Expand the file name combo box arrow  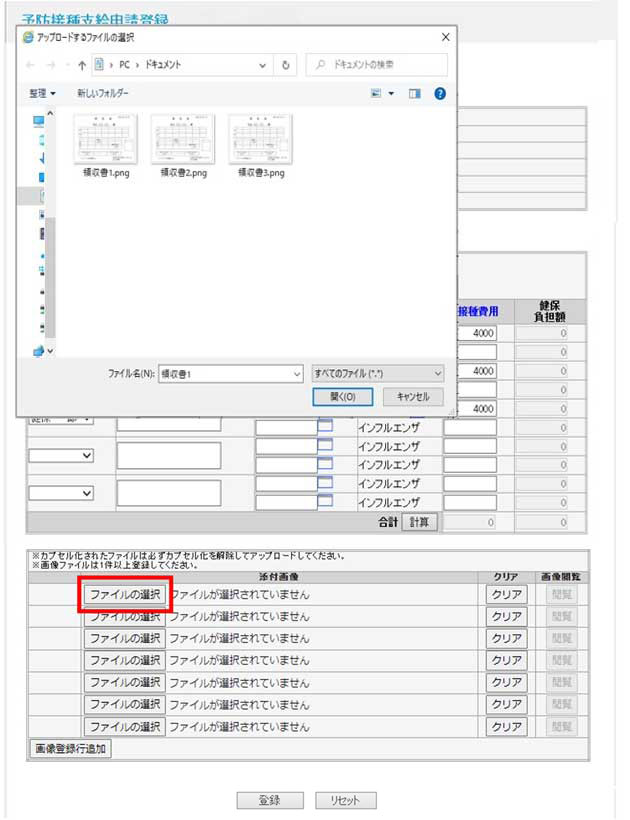pos(297,374)
